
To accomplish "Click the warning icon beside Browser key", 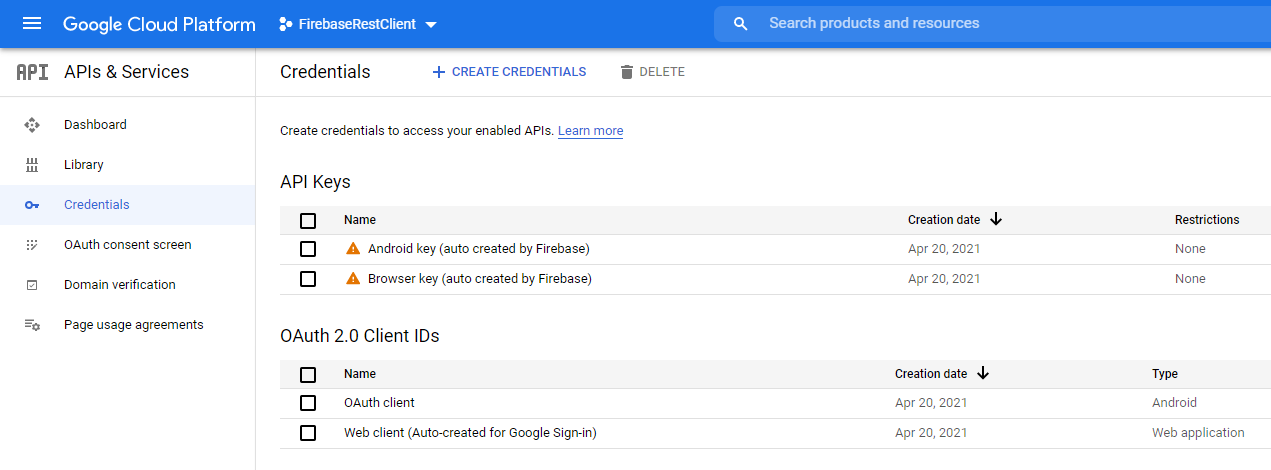I will [x=352, y=278].
